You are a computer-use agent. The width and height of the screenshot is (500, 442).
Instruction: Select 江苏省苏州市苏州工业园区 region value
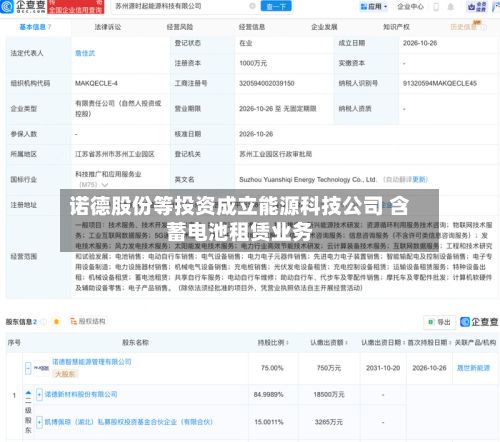pyautogui.click(x=115, y=154)
